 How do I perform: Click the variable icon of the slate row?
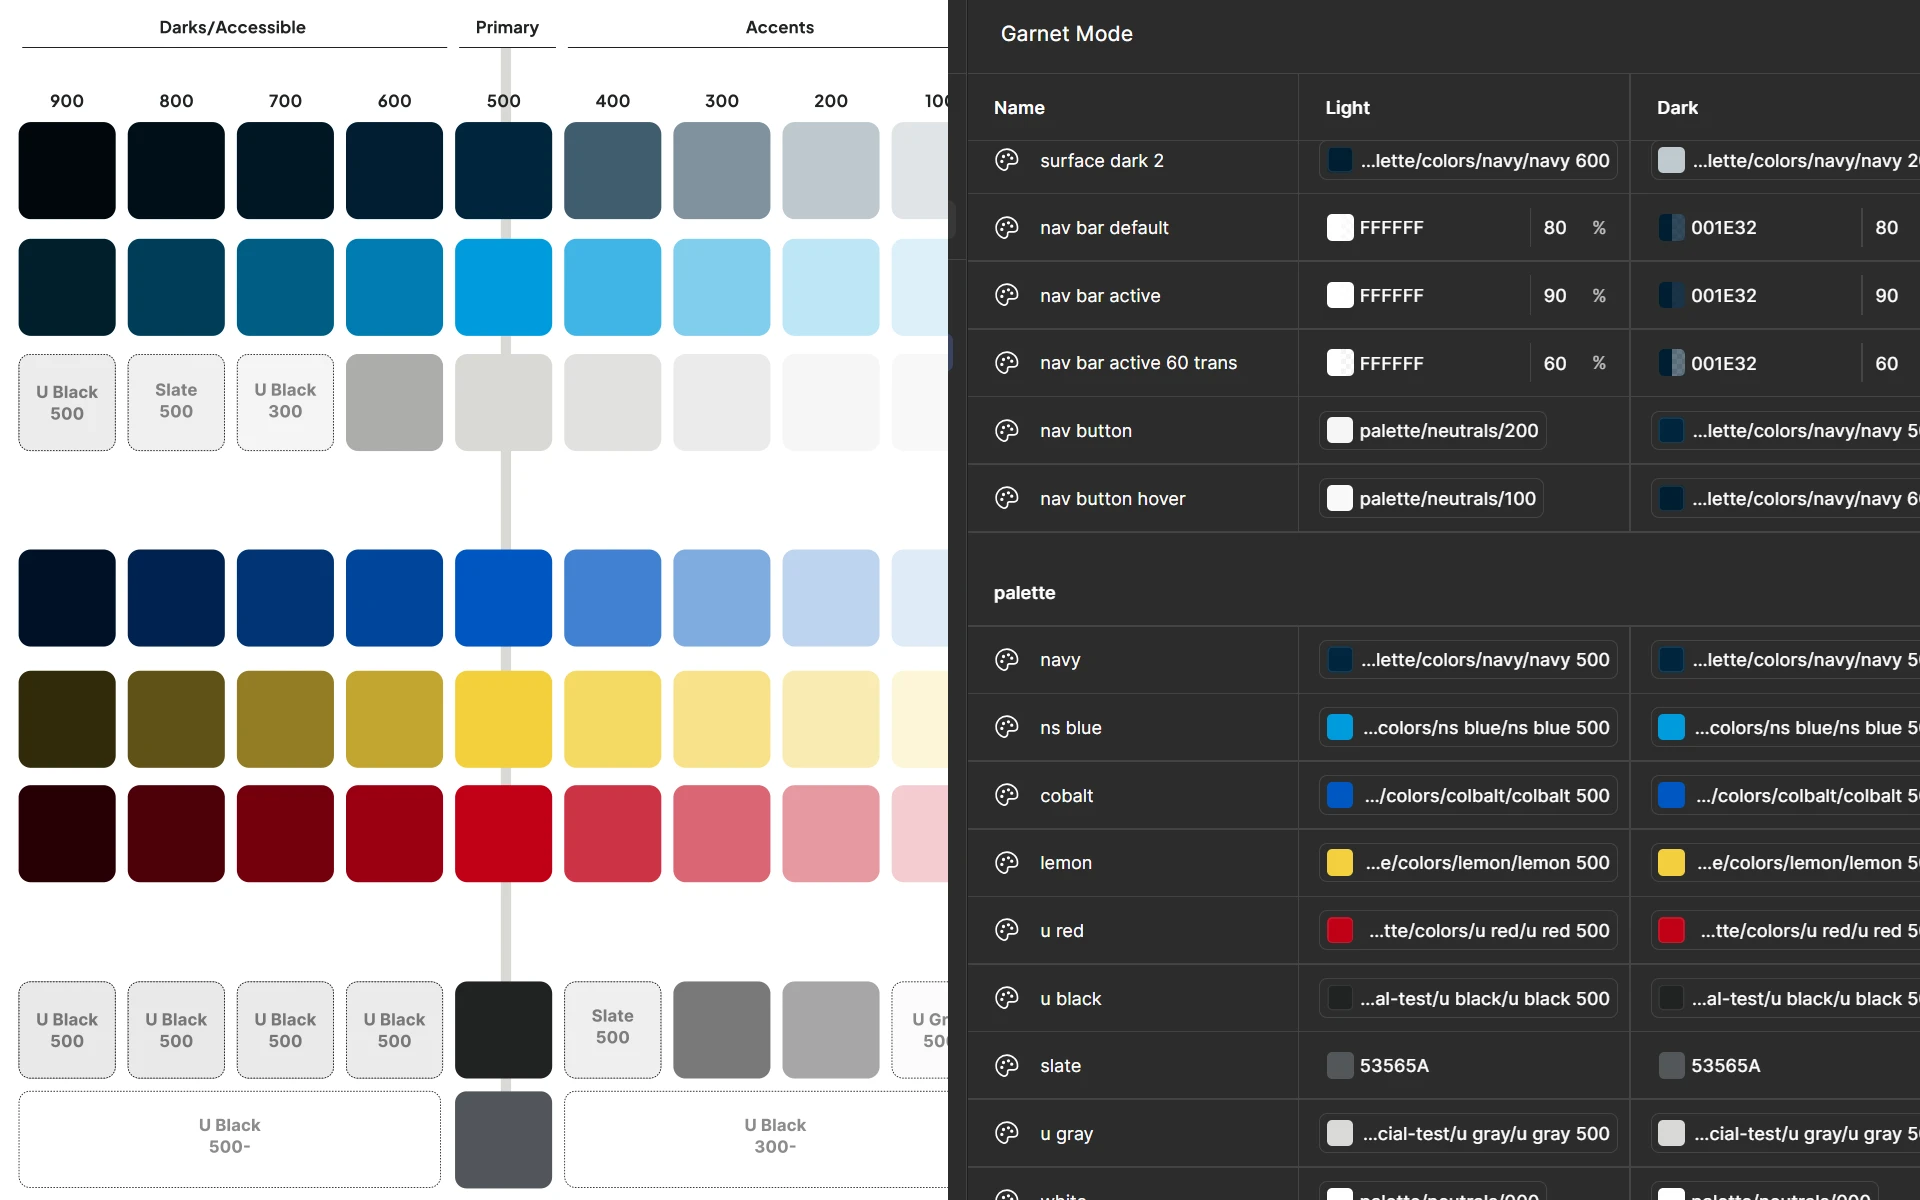click(x=1007, y=1066)
